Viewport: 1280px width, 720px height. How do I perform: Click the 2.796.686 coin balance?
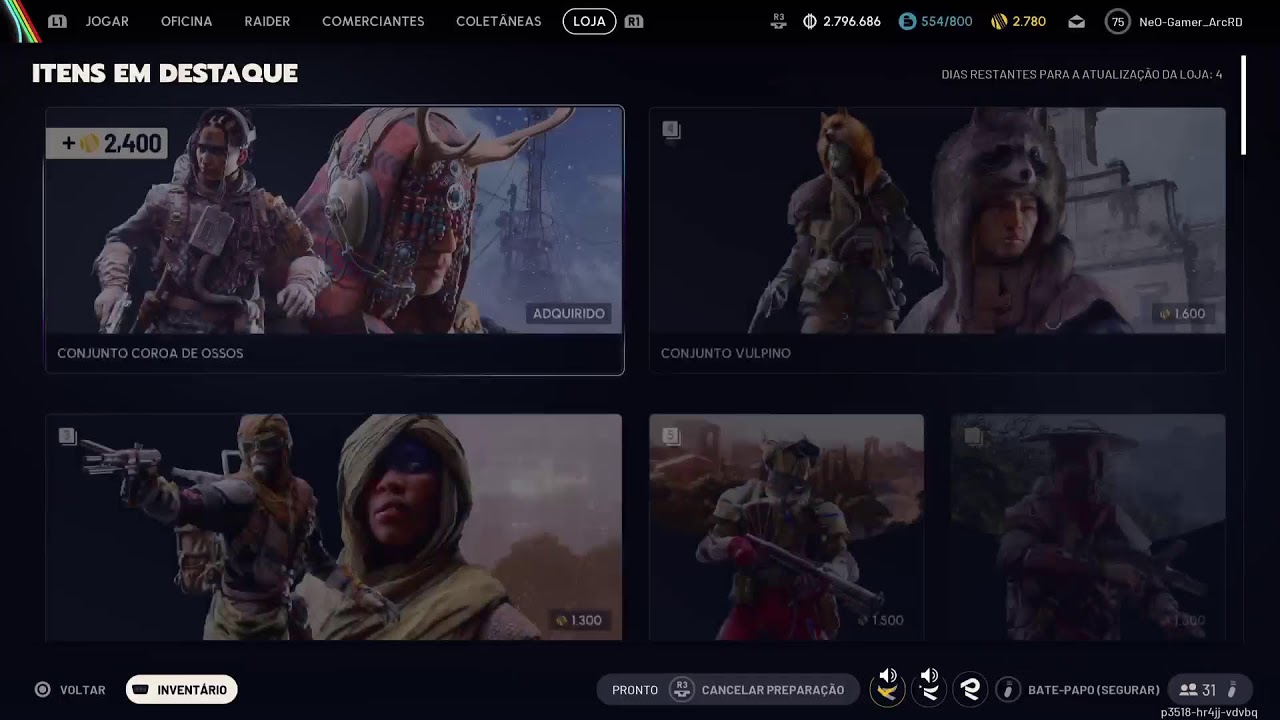[x=852, y=21]
